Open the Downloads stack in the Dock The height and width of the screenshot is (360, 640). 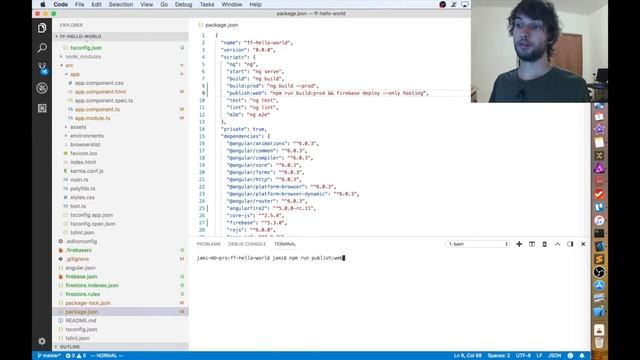point(599,329)
